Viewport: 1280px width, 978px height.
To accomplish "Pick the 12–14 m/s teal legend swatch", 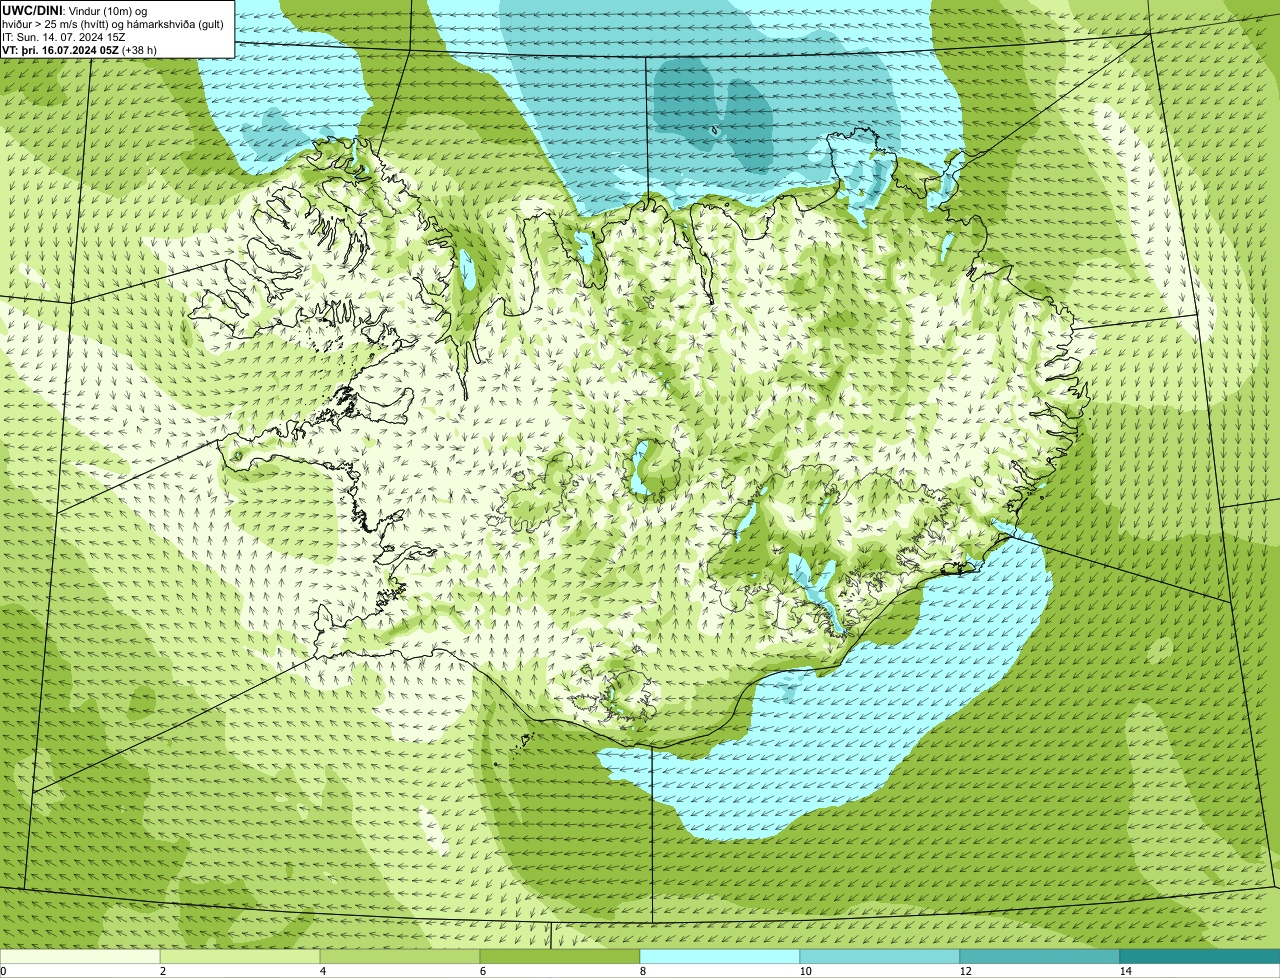I will tap(1040, 956).
